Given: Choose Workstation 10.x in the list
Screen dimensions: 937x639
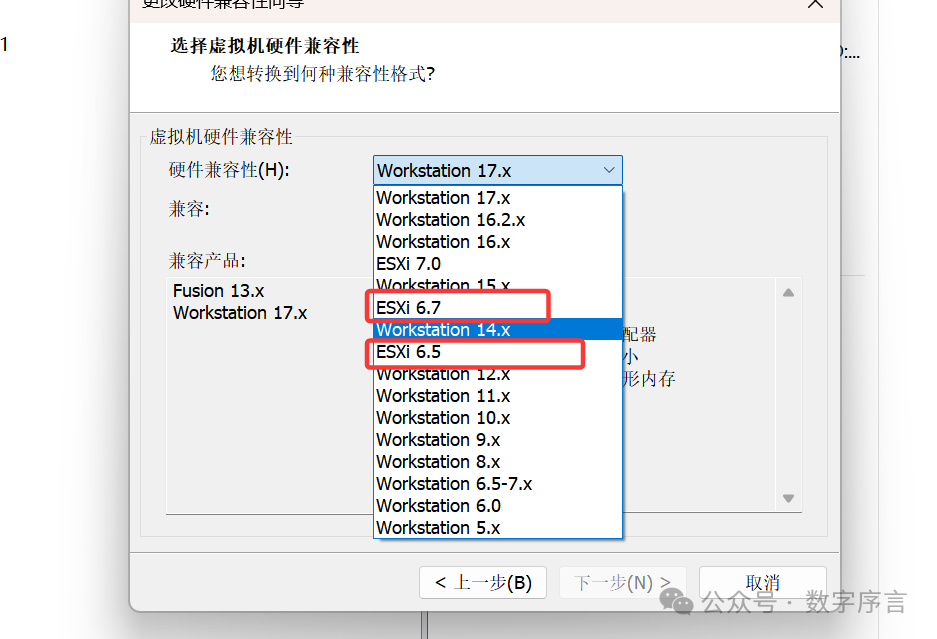Looking at the screenshot, I should (x=497, y=418).
